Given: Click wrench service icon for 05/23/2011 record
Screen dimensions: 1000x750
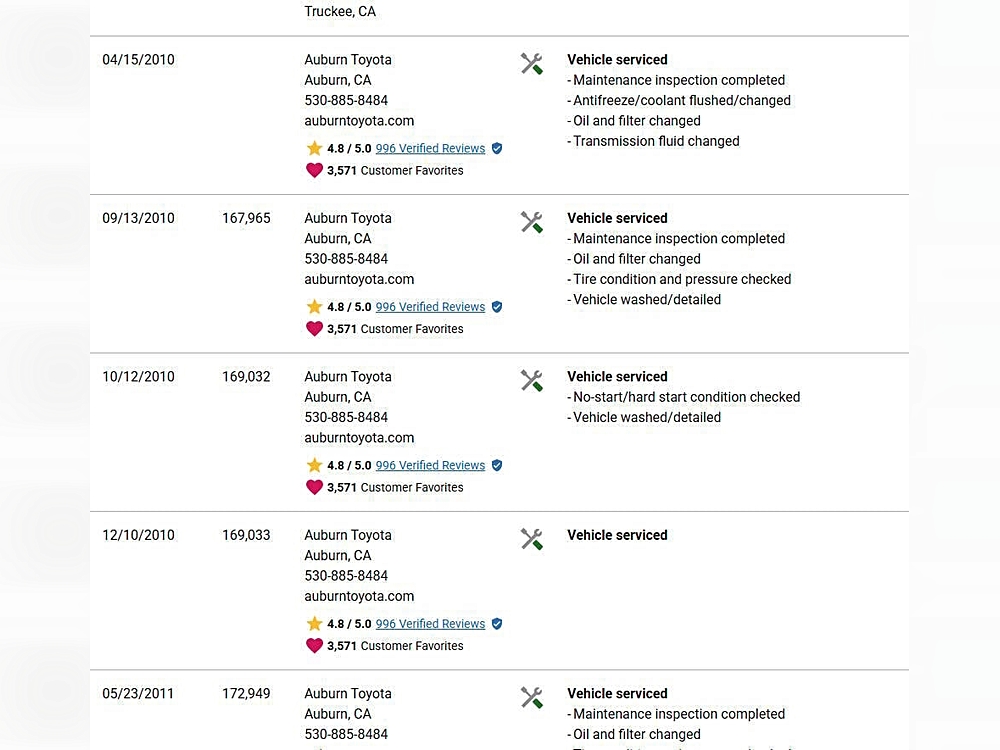Looking at the screenshot, I should [532, 698].
